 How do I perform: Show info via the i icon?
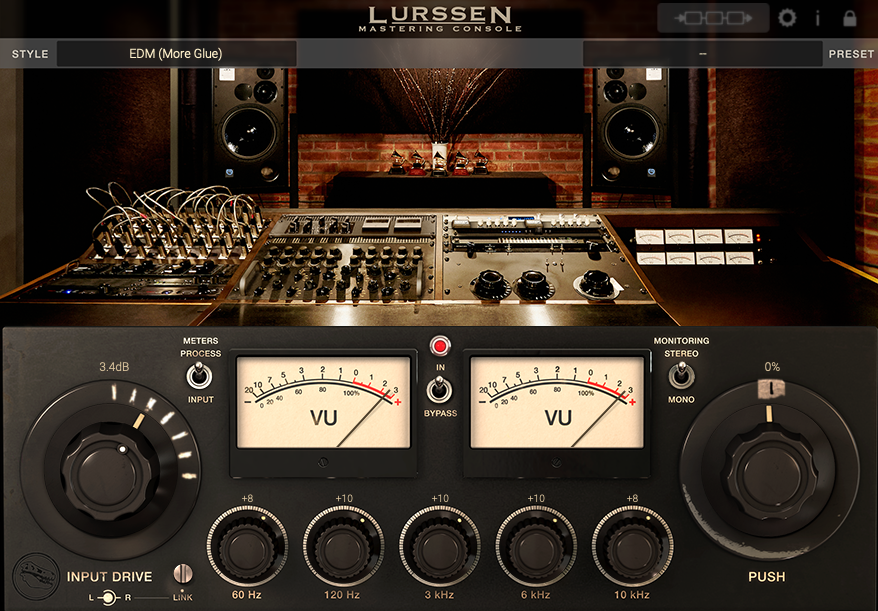pyautogui.click(x=818, y=18)
